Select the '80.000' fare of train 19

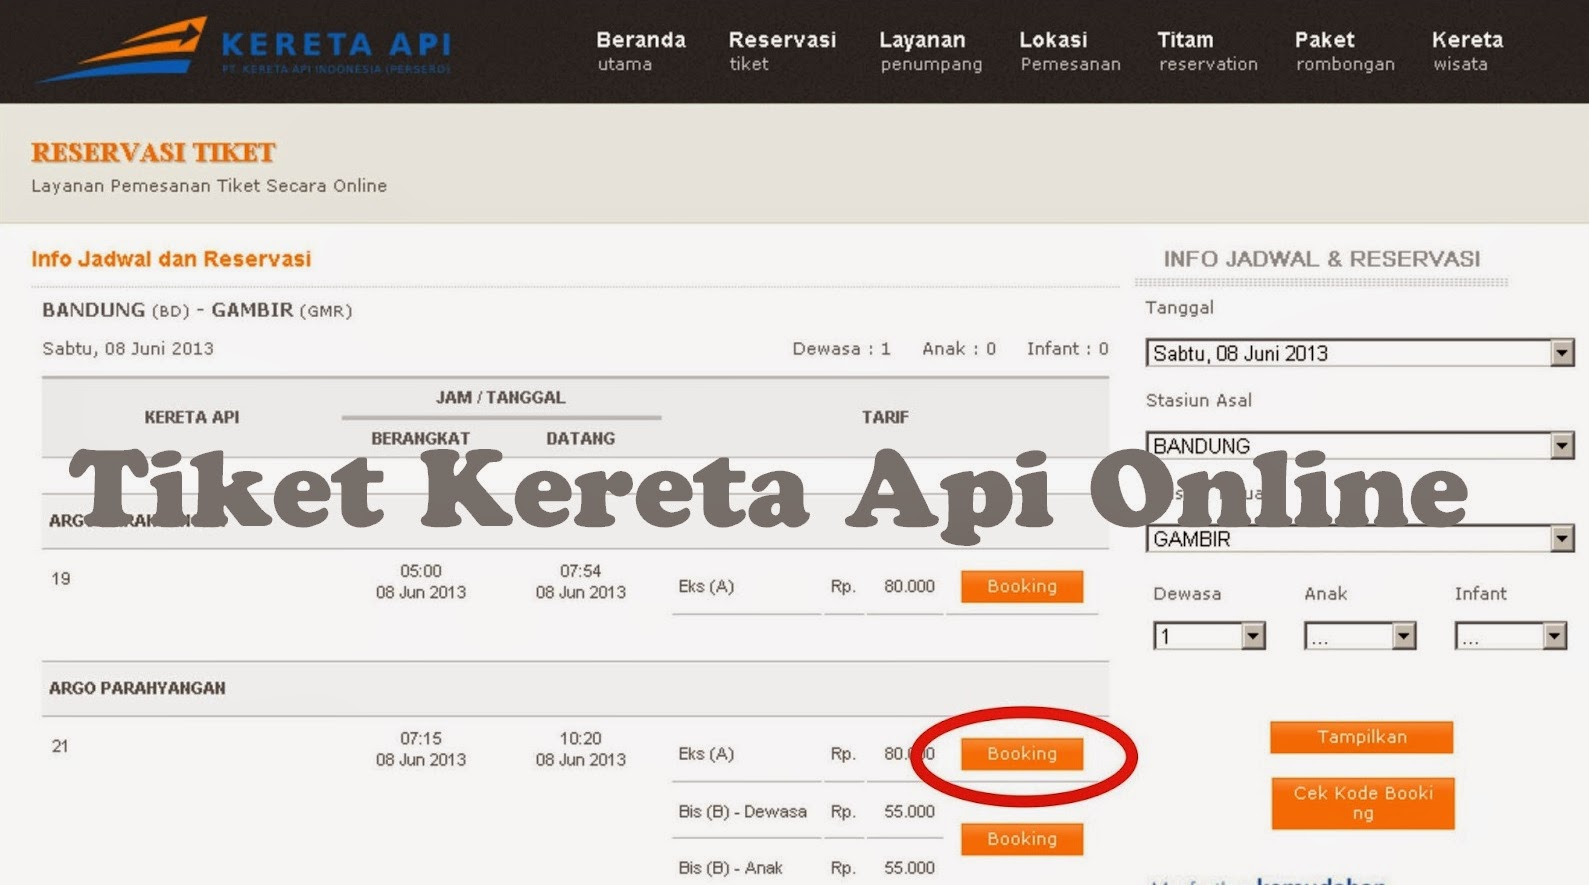pos(909,586)
